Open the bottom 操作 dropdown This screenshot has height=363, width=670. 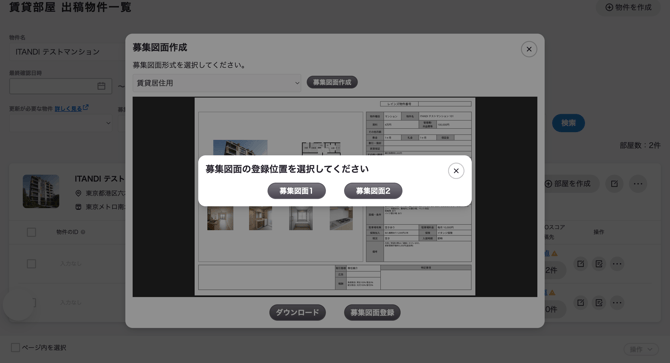click(x=641, y=349)
